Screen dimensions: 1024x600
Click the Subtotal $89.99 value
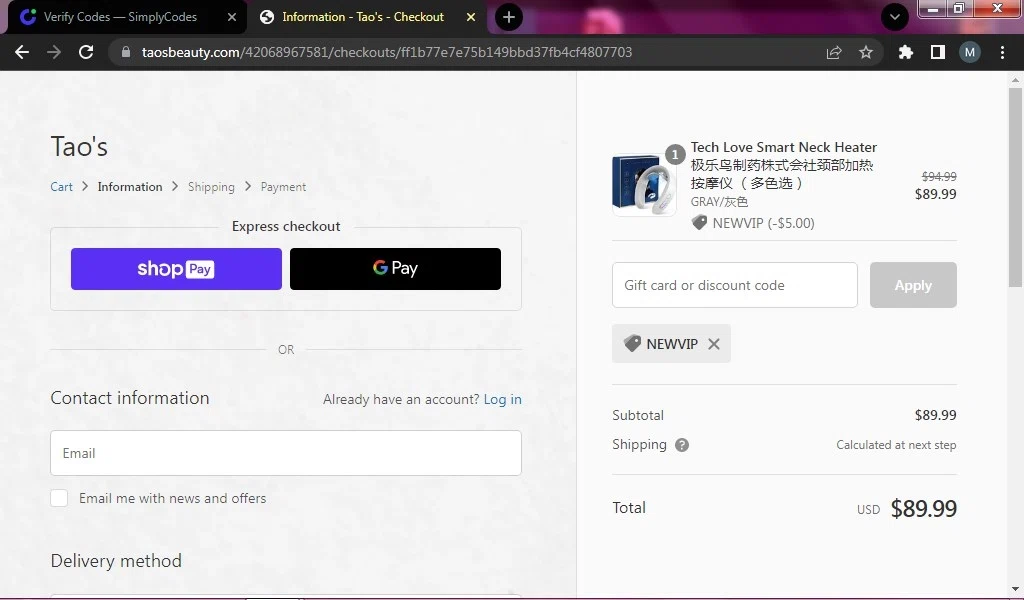coord(935,415)
